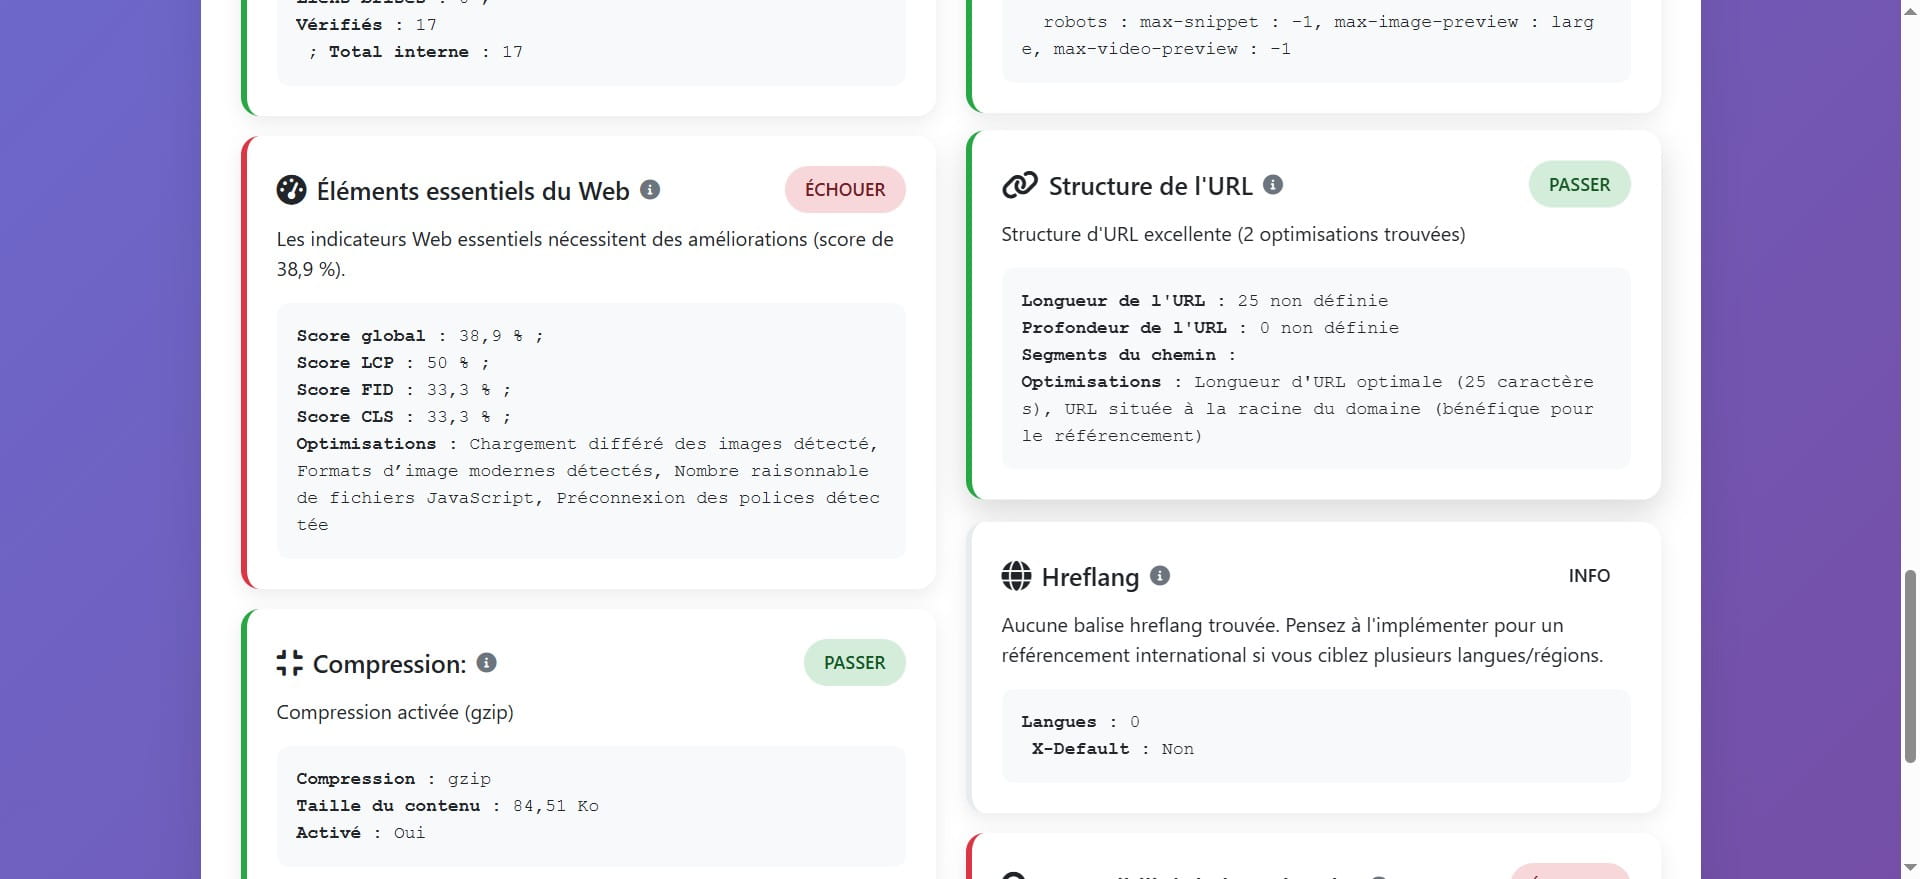This screenshot has width=1920, height=879.
Task: Click the globe icon beside Hreflang
Action: point(1016,576)
